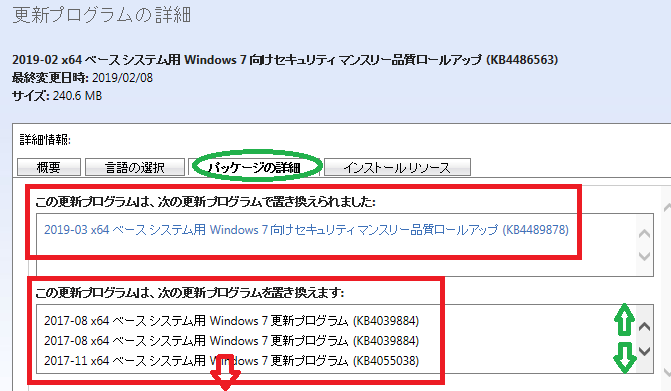
Task: Click the 次の更新プログラムを置き換えます heading
Action: (190, 293)
